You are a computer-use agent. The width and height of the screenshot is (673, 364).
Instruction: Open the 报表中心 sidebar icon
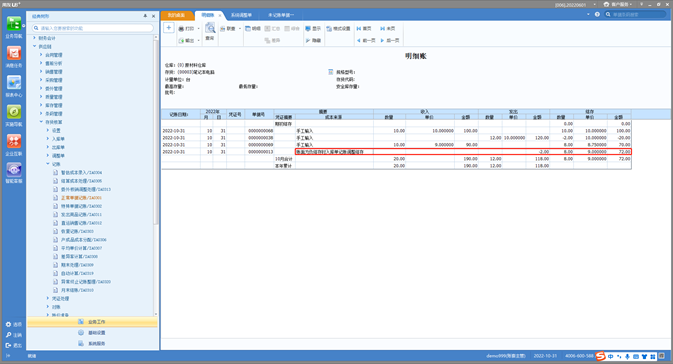tap(14, 82)
